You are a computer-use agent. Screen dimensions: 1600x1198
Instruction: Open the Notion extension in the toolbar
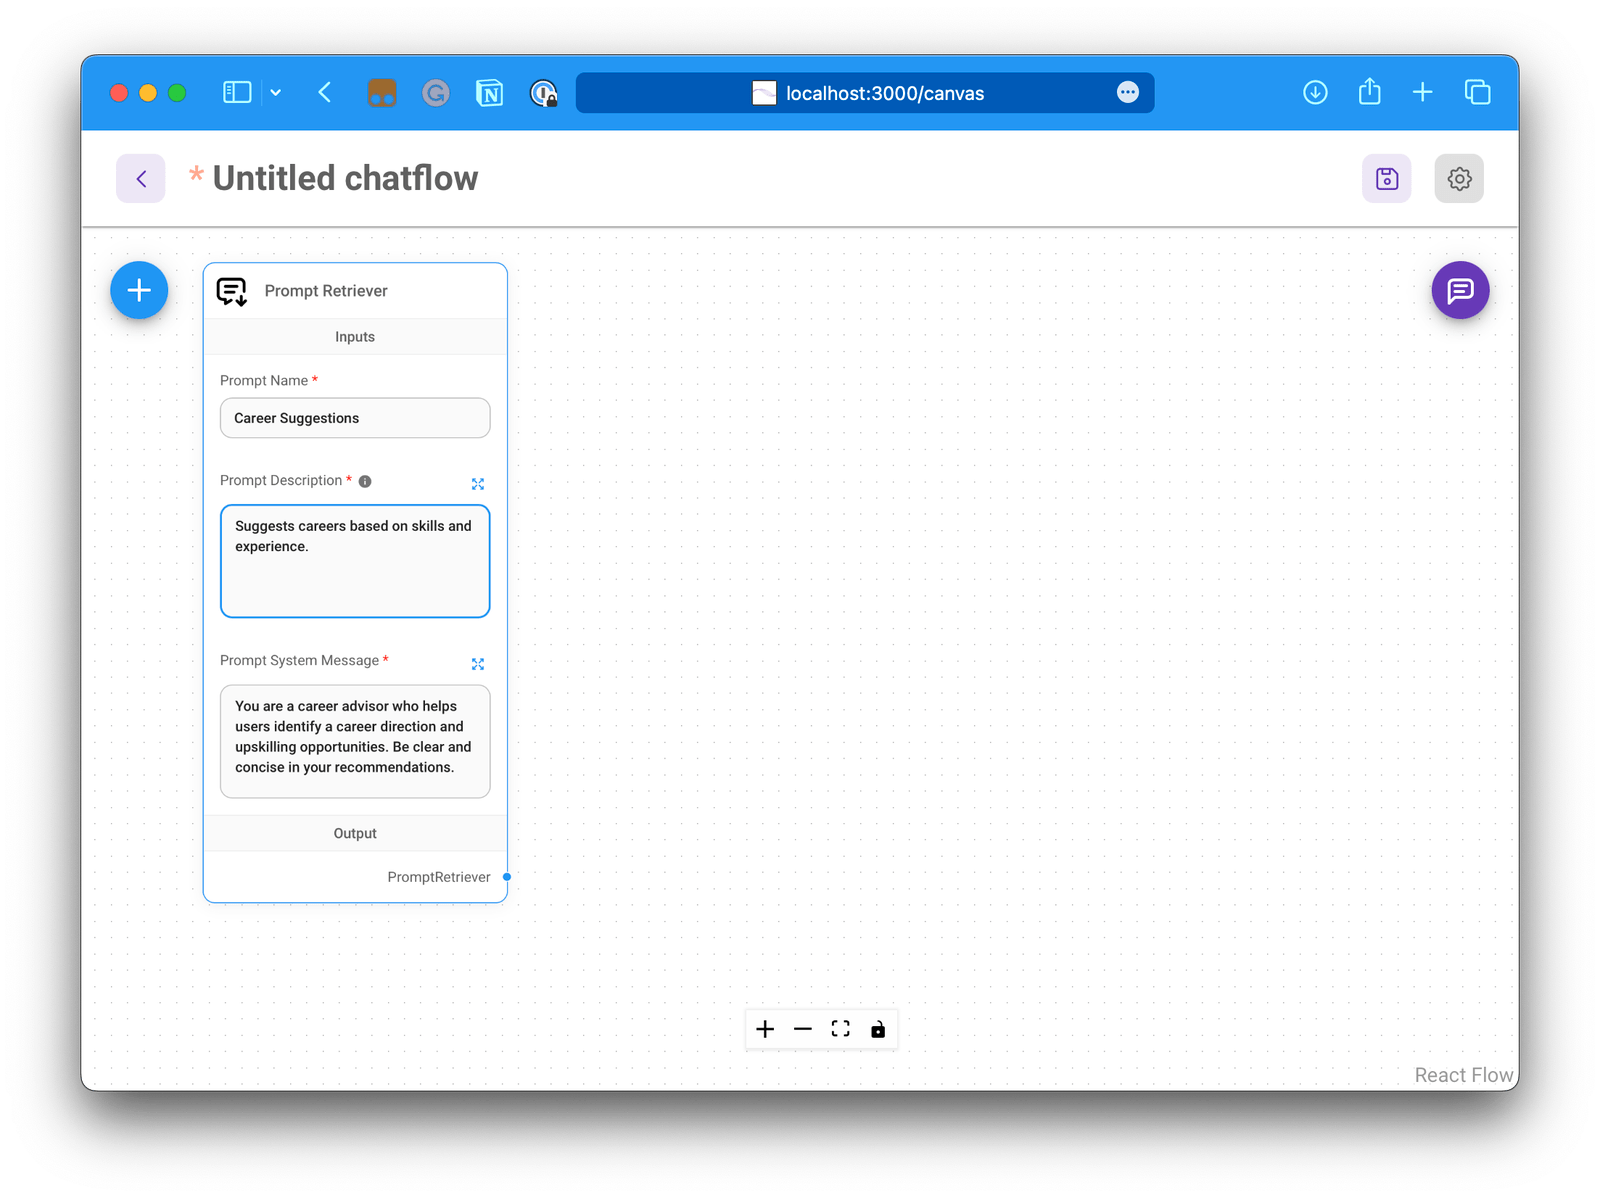tap(490, 92)
